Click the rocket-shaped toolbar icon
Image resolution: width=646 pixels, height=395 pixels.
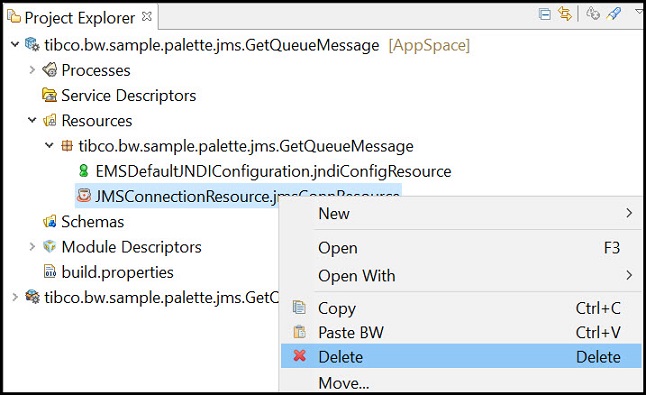pyautogui.click(x=613, y=14)
